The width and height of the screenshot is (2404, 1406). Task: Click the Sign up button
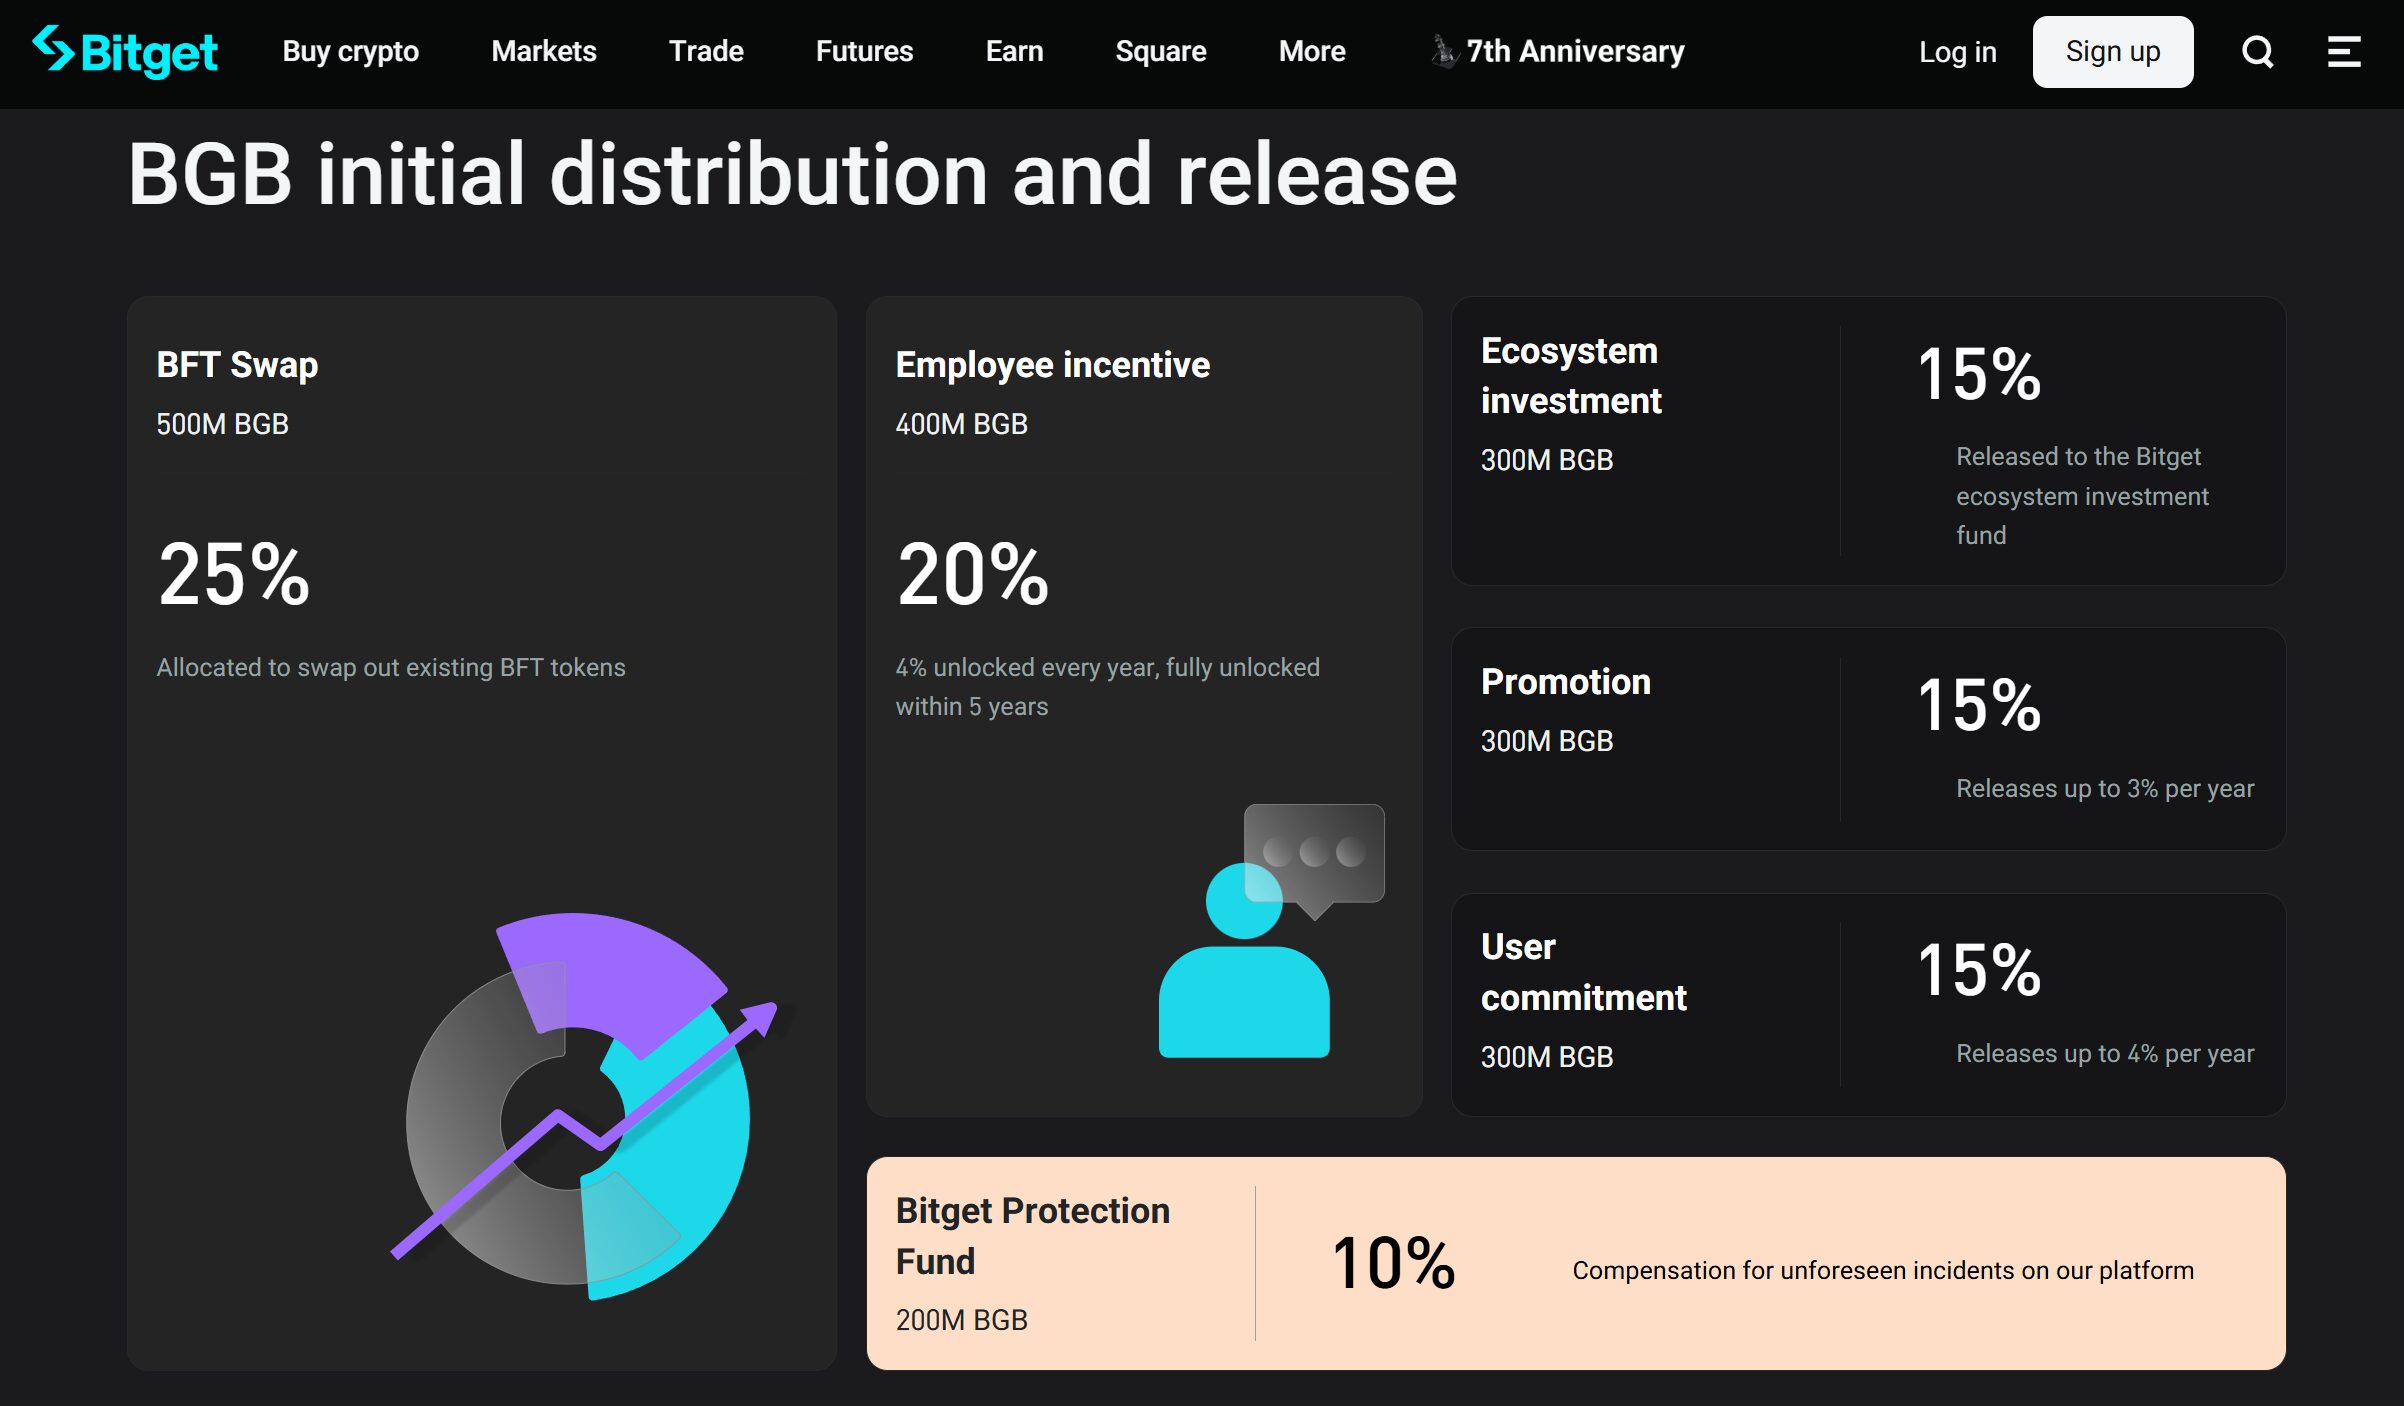(x=2112, y=51)
